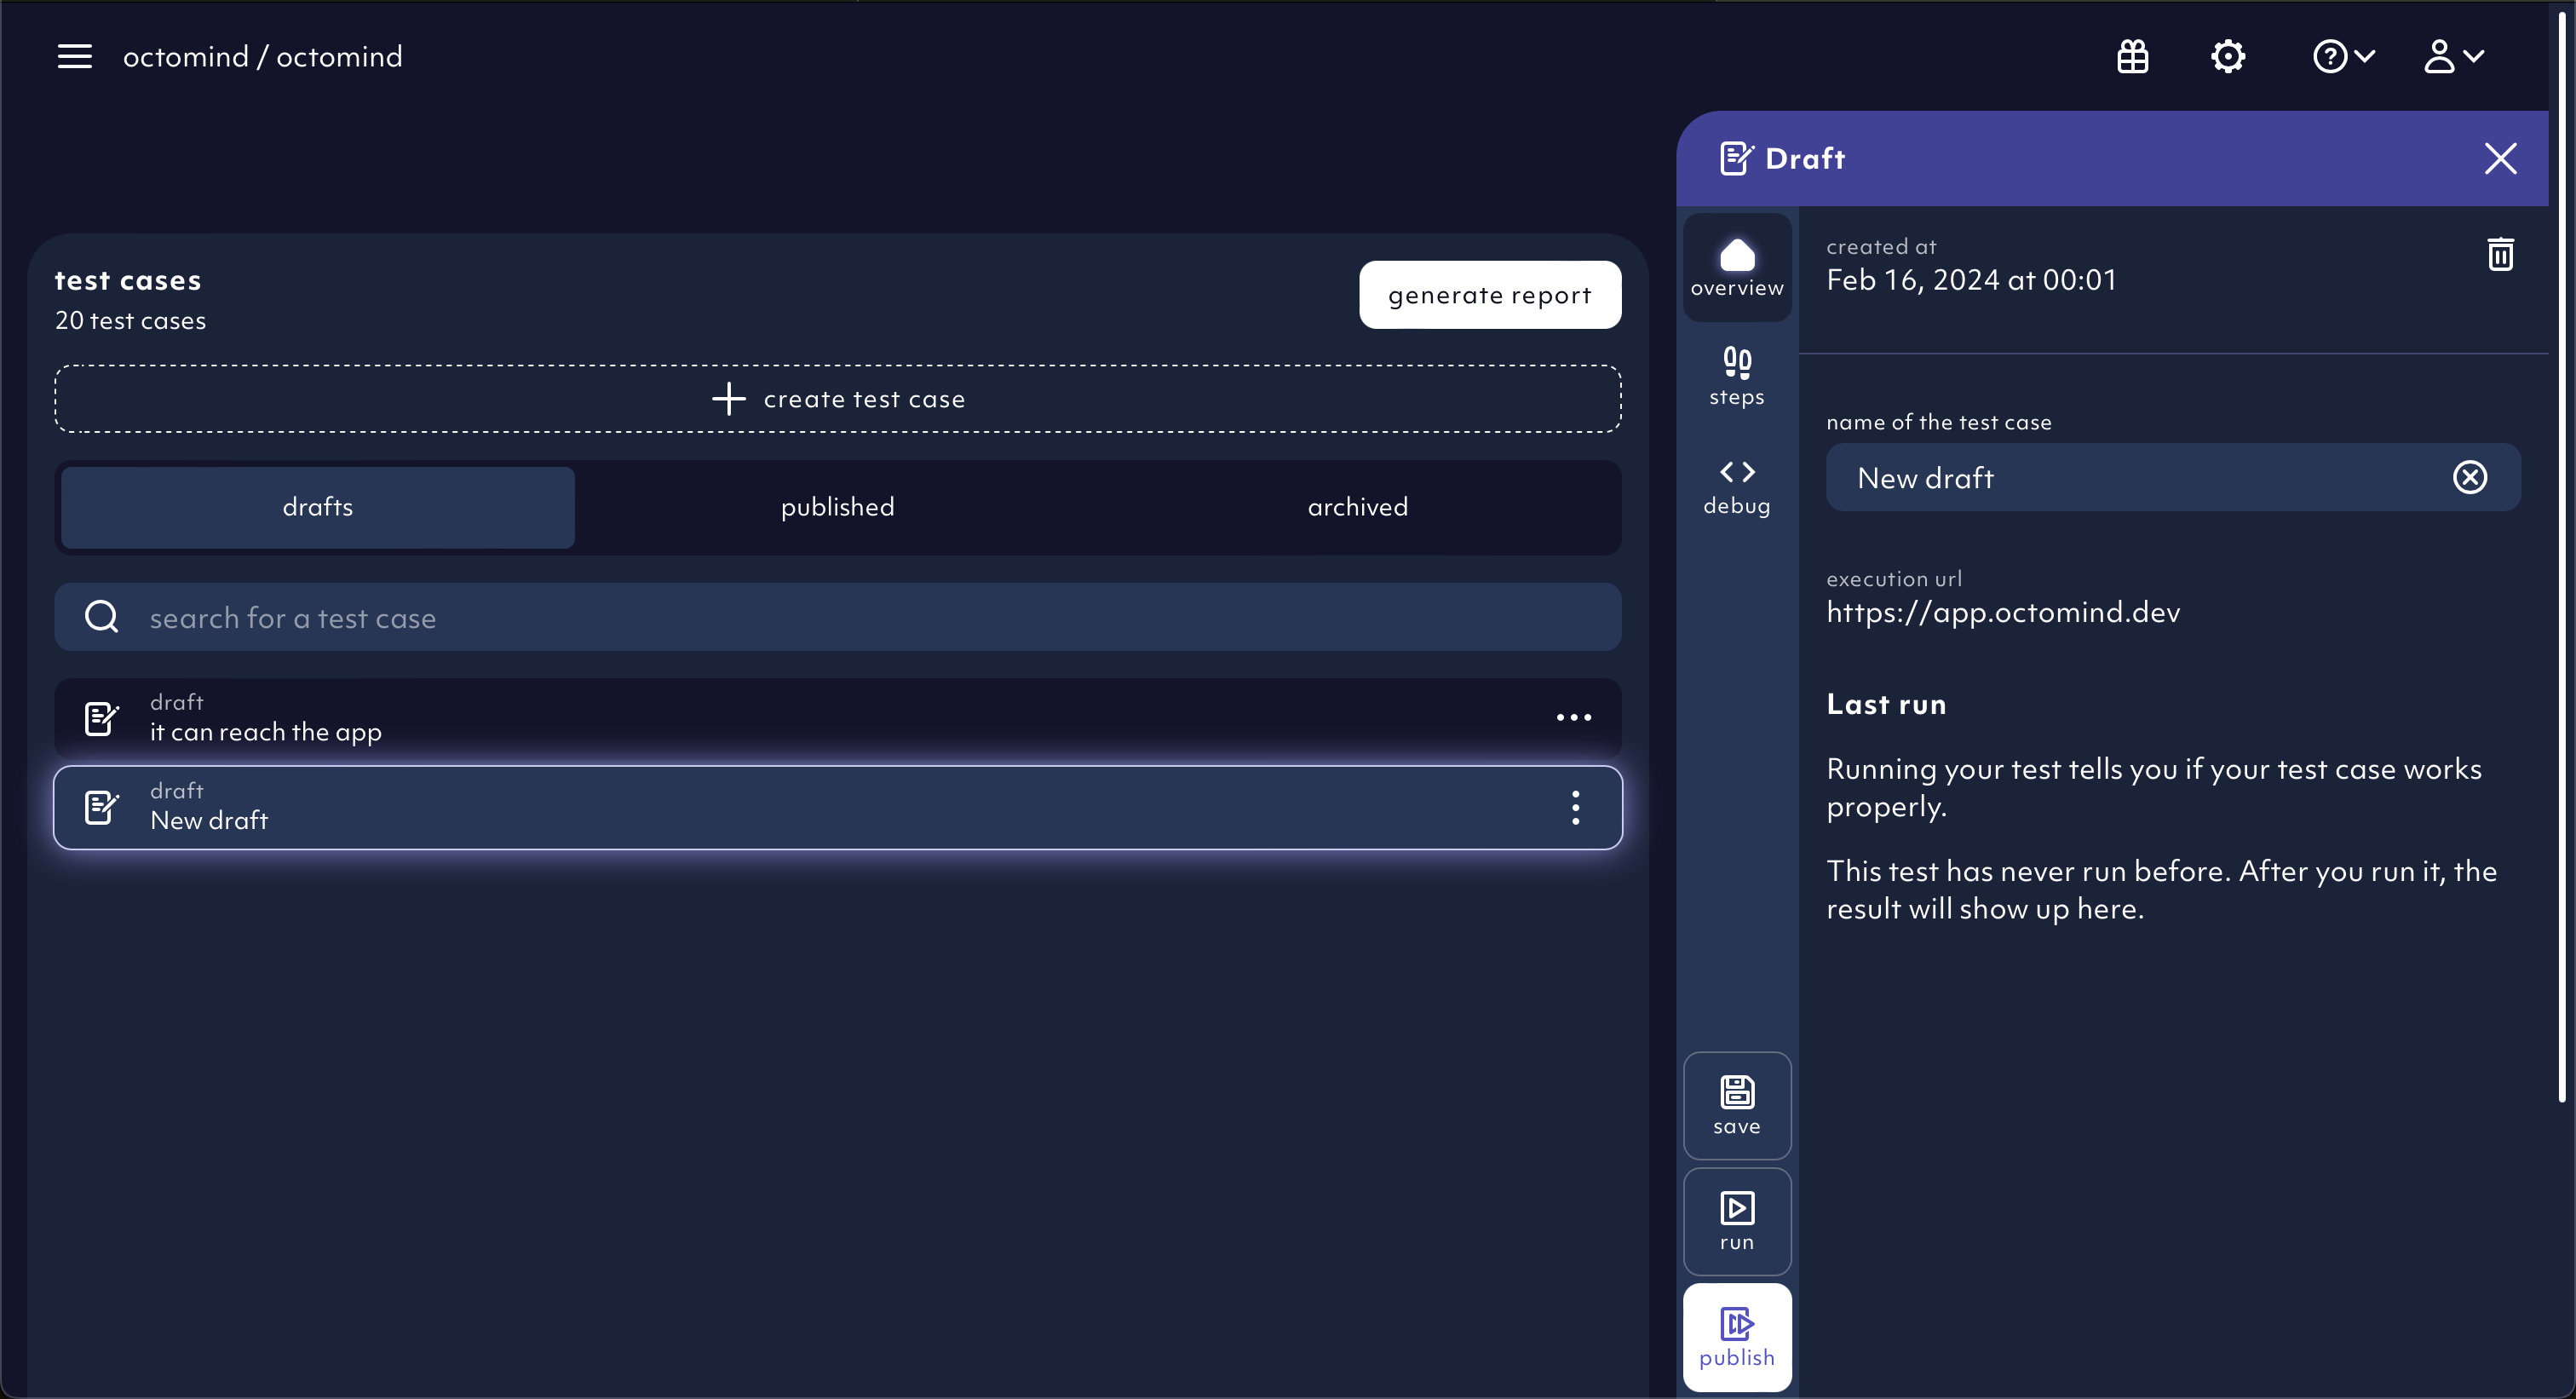Select the 'it can reach the app' draft
The height and width of the screenshot is (1399, 2576).
coord(837,717)
